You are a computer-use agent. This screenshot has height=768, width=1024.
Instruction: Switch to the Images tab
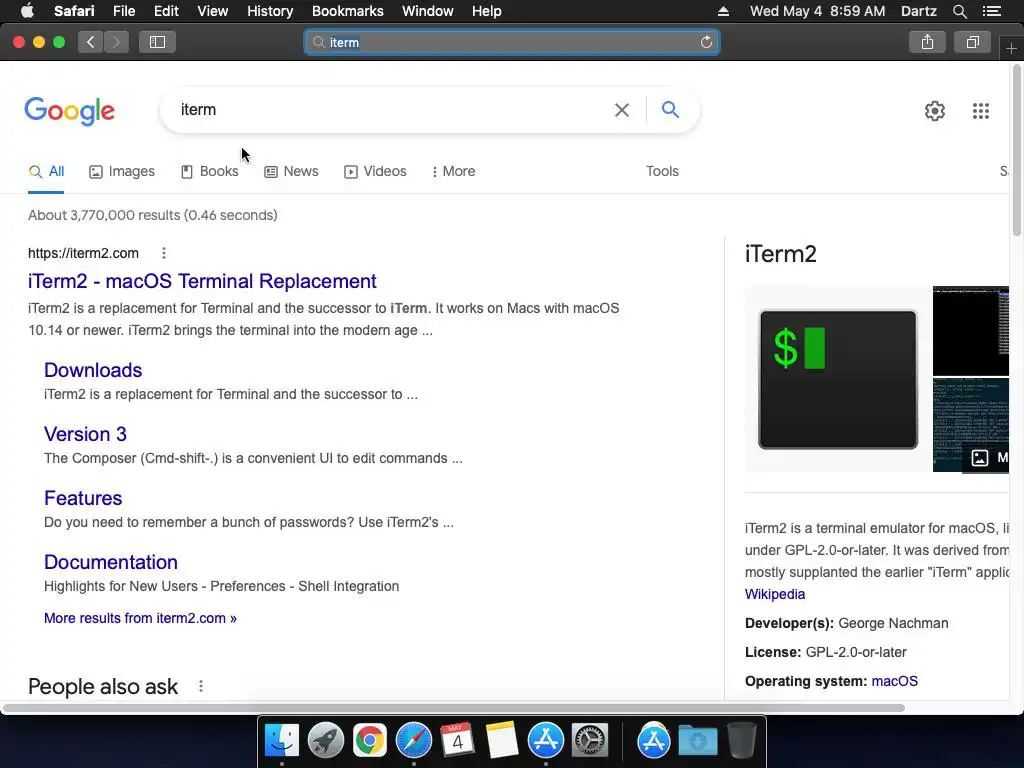tap(122, 171)
